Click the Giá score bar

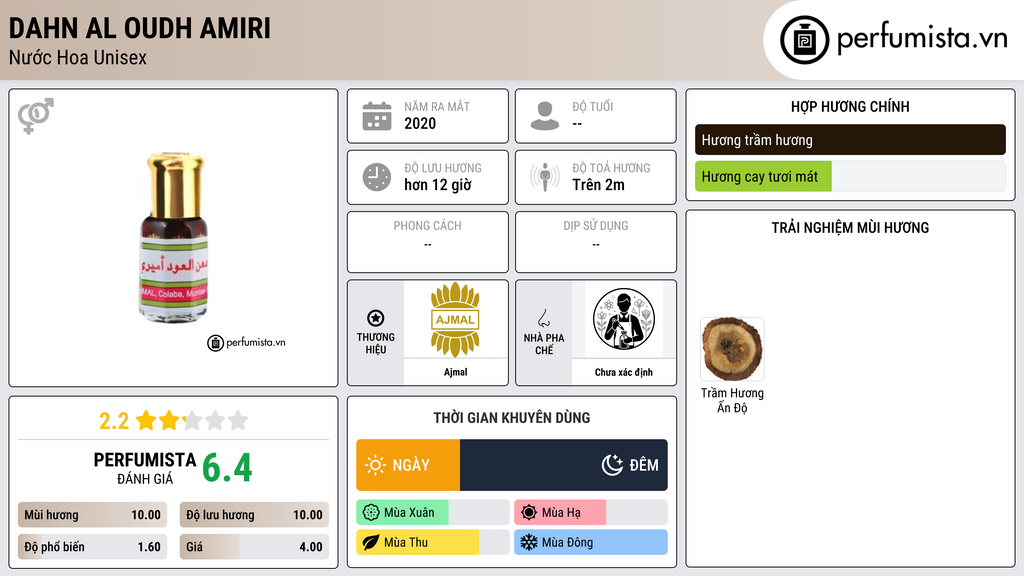pyautogui.click(x=254, y=547)
